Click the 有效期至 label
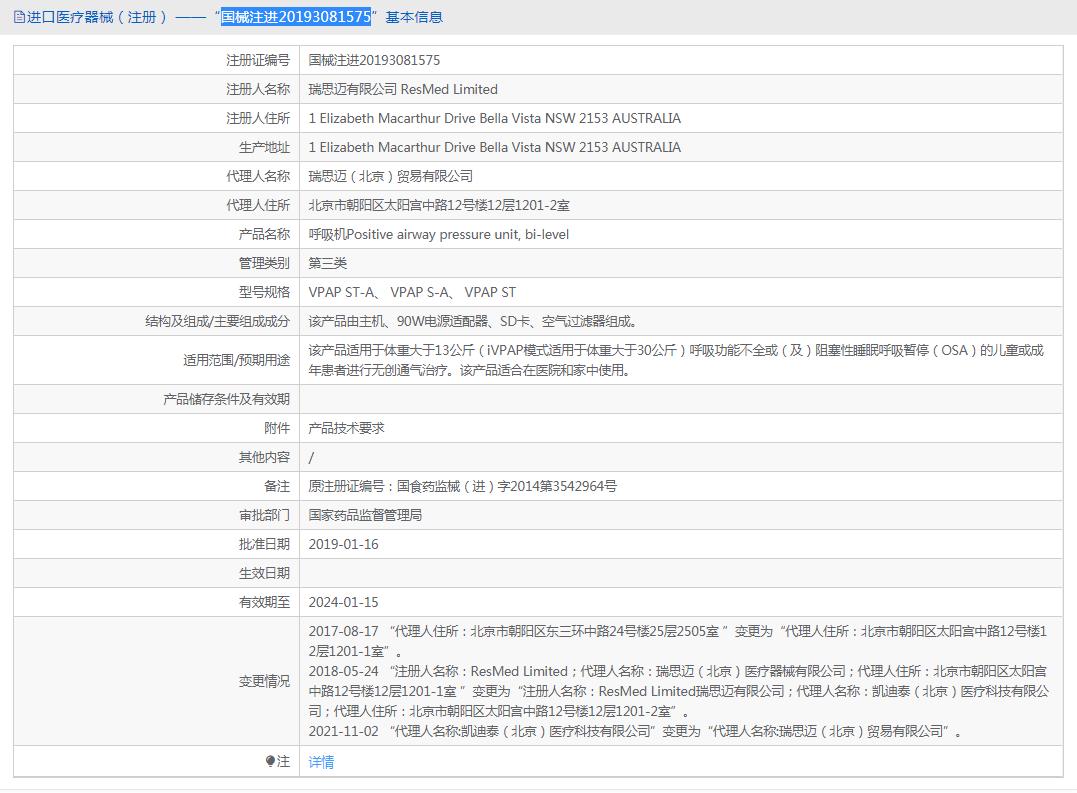Screen dimensions: 1077x793 point(264,602)
